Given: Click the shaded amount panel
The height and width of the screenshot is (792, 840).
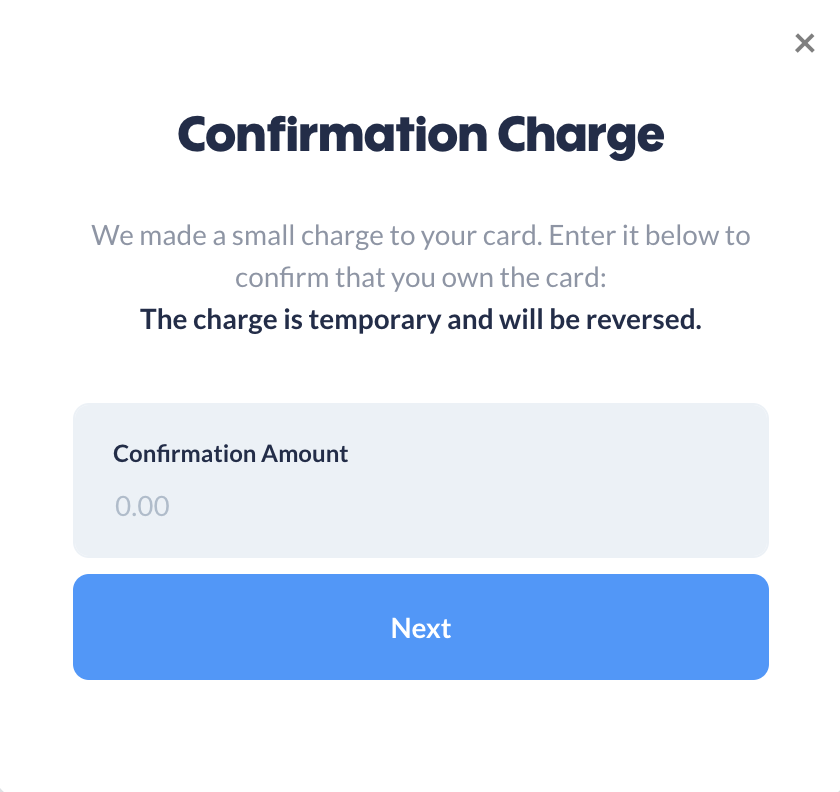Looking at the screenshot, I should tap(420, 480).
